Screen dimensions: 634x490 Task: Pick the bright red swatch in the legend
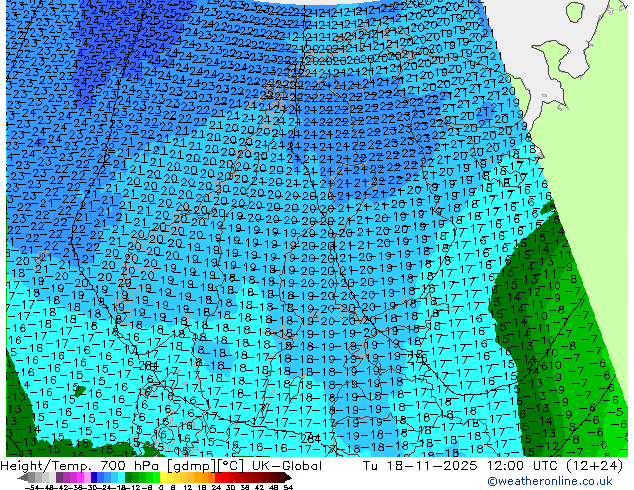pos(218,477)
